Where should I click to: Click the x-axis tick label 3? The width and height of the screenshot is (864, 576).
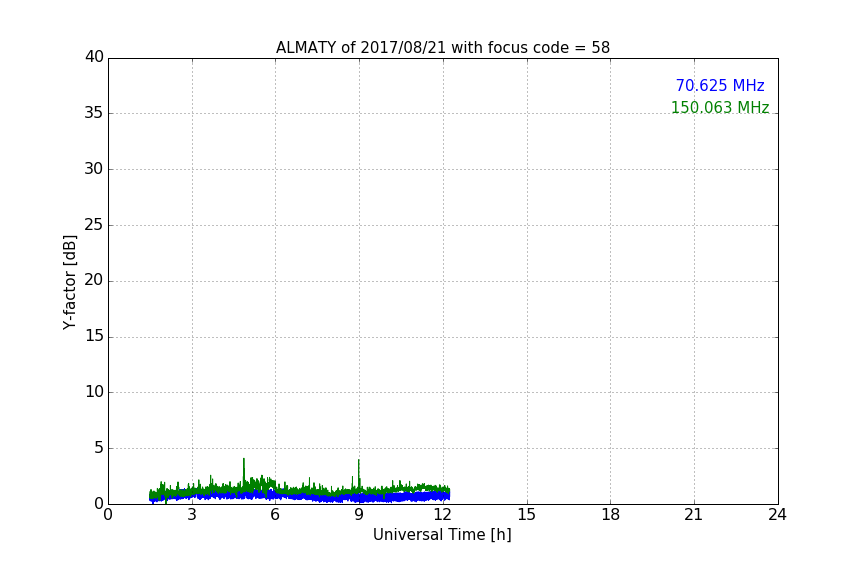click(192, 515)
